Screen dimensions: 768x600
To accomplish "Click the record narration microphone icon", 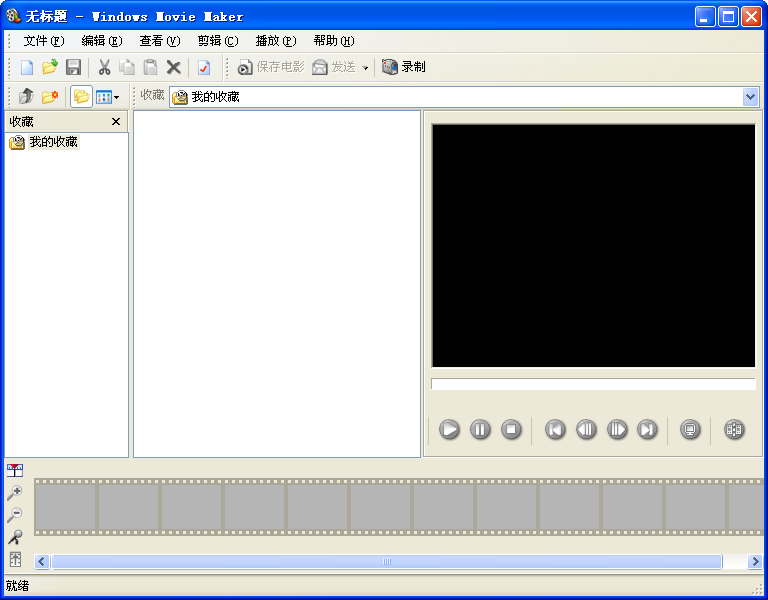I will [x=15, y=537].
